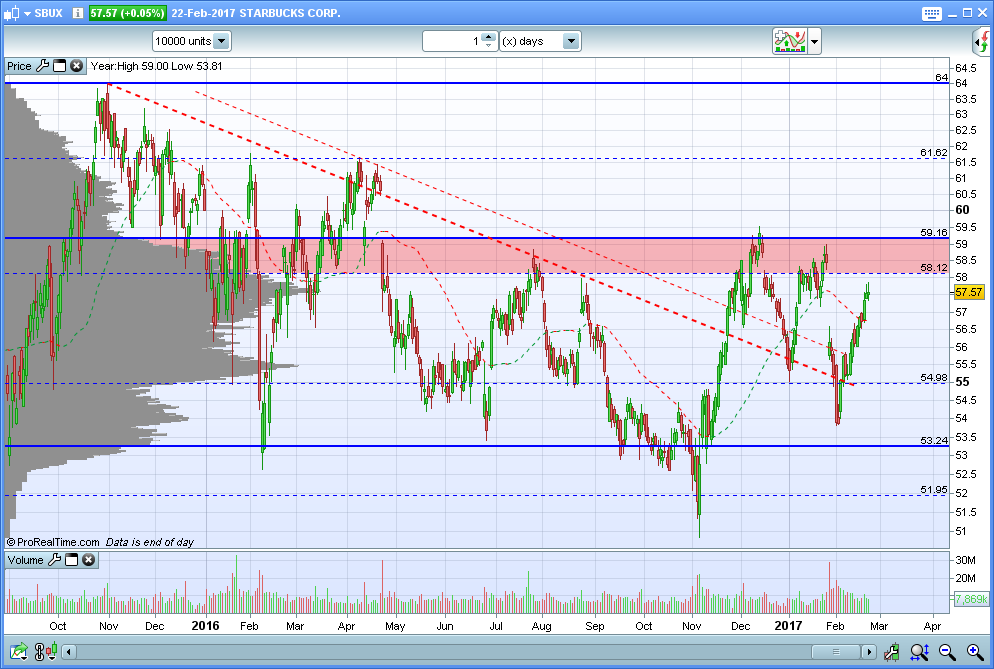Click the scrollbar left arrow

[69, 651]
